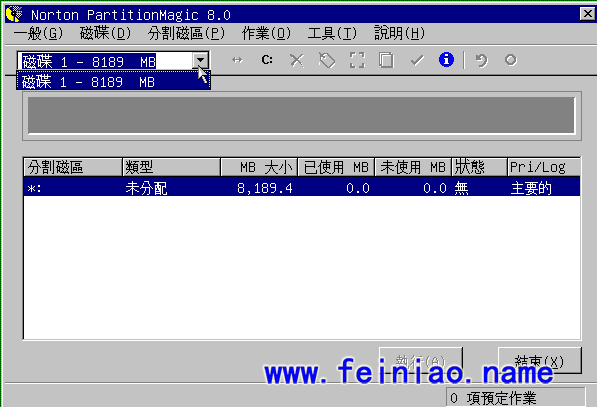Screen dimensions: 597x407
Task: Click the resize/move partition arrow icon
Action: click(237, 60)
